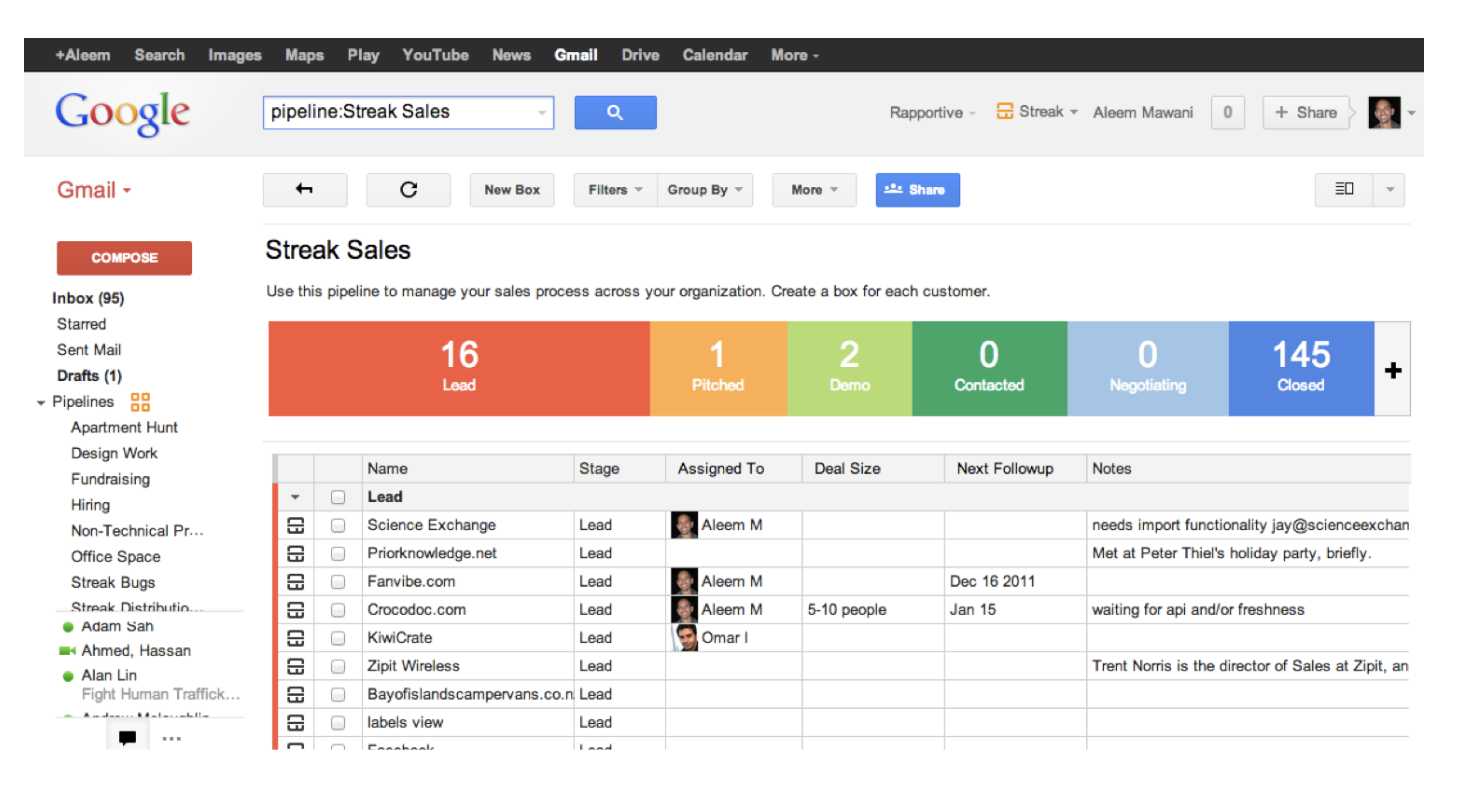Click the chat bubble icon at bottom left
1464x802 pixels.
pyautogui.click(x=127, y=739)
